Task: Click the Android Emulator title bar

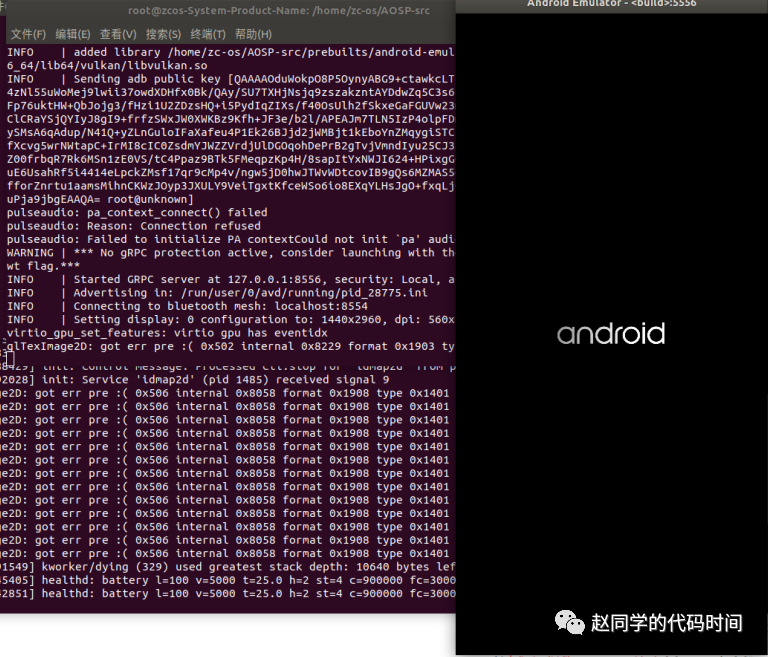Action: (x=611, y=4)
